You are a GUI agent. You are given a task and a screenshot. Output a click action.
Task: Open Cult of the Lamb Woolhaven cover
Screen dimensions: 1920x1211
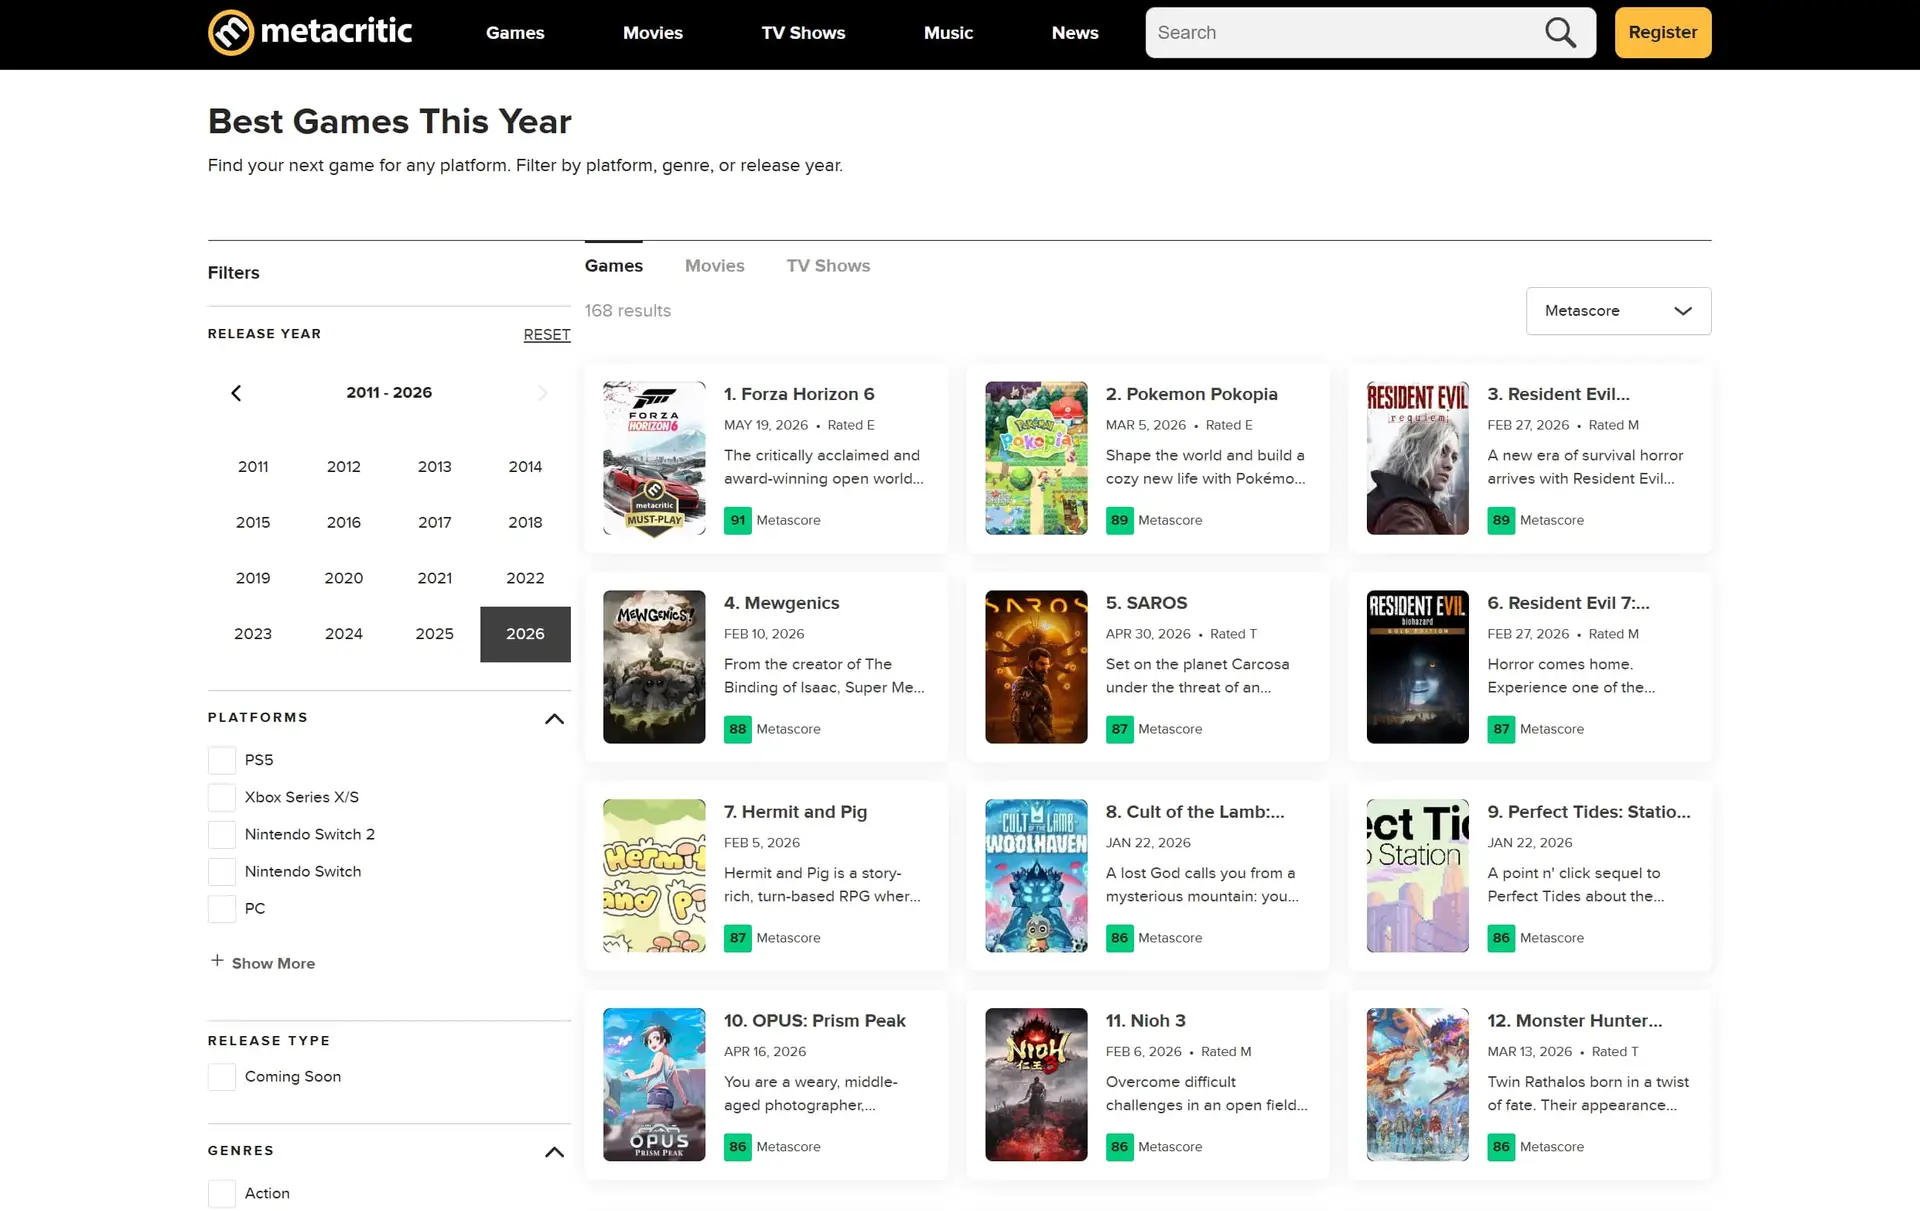click(1036, 876)
